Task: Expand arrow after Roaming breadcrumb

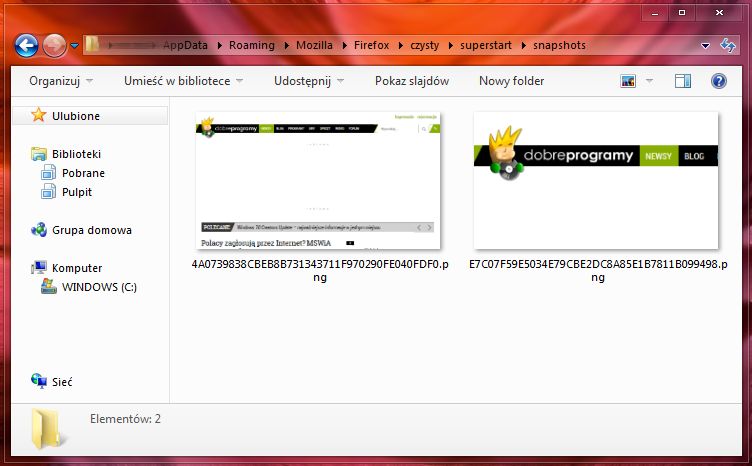Action: [286, 46]
